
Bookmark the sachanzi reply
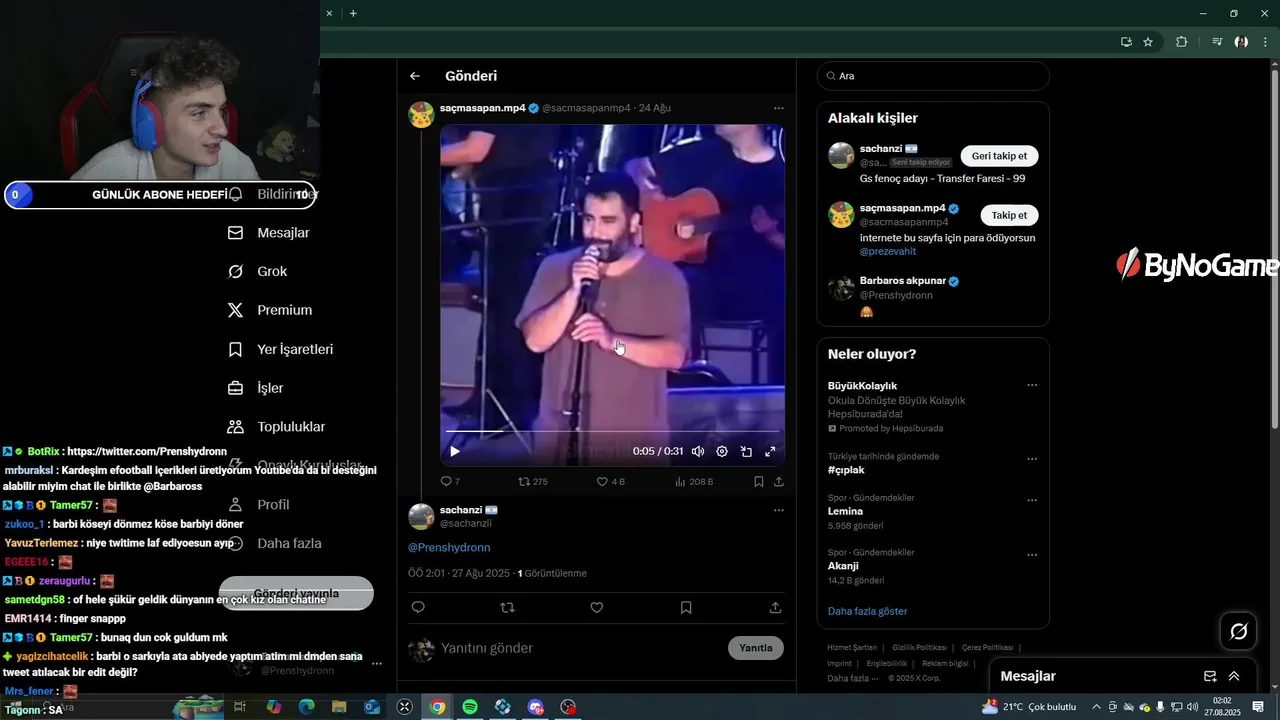686,607
